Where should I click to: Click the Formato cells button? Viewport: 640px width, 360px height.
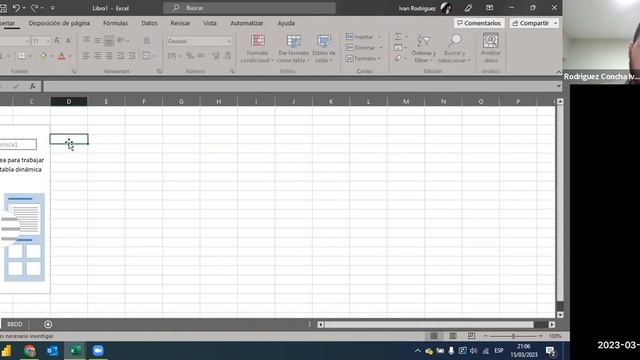(364, 59)
